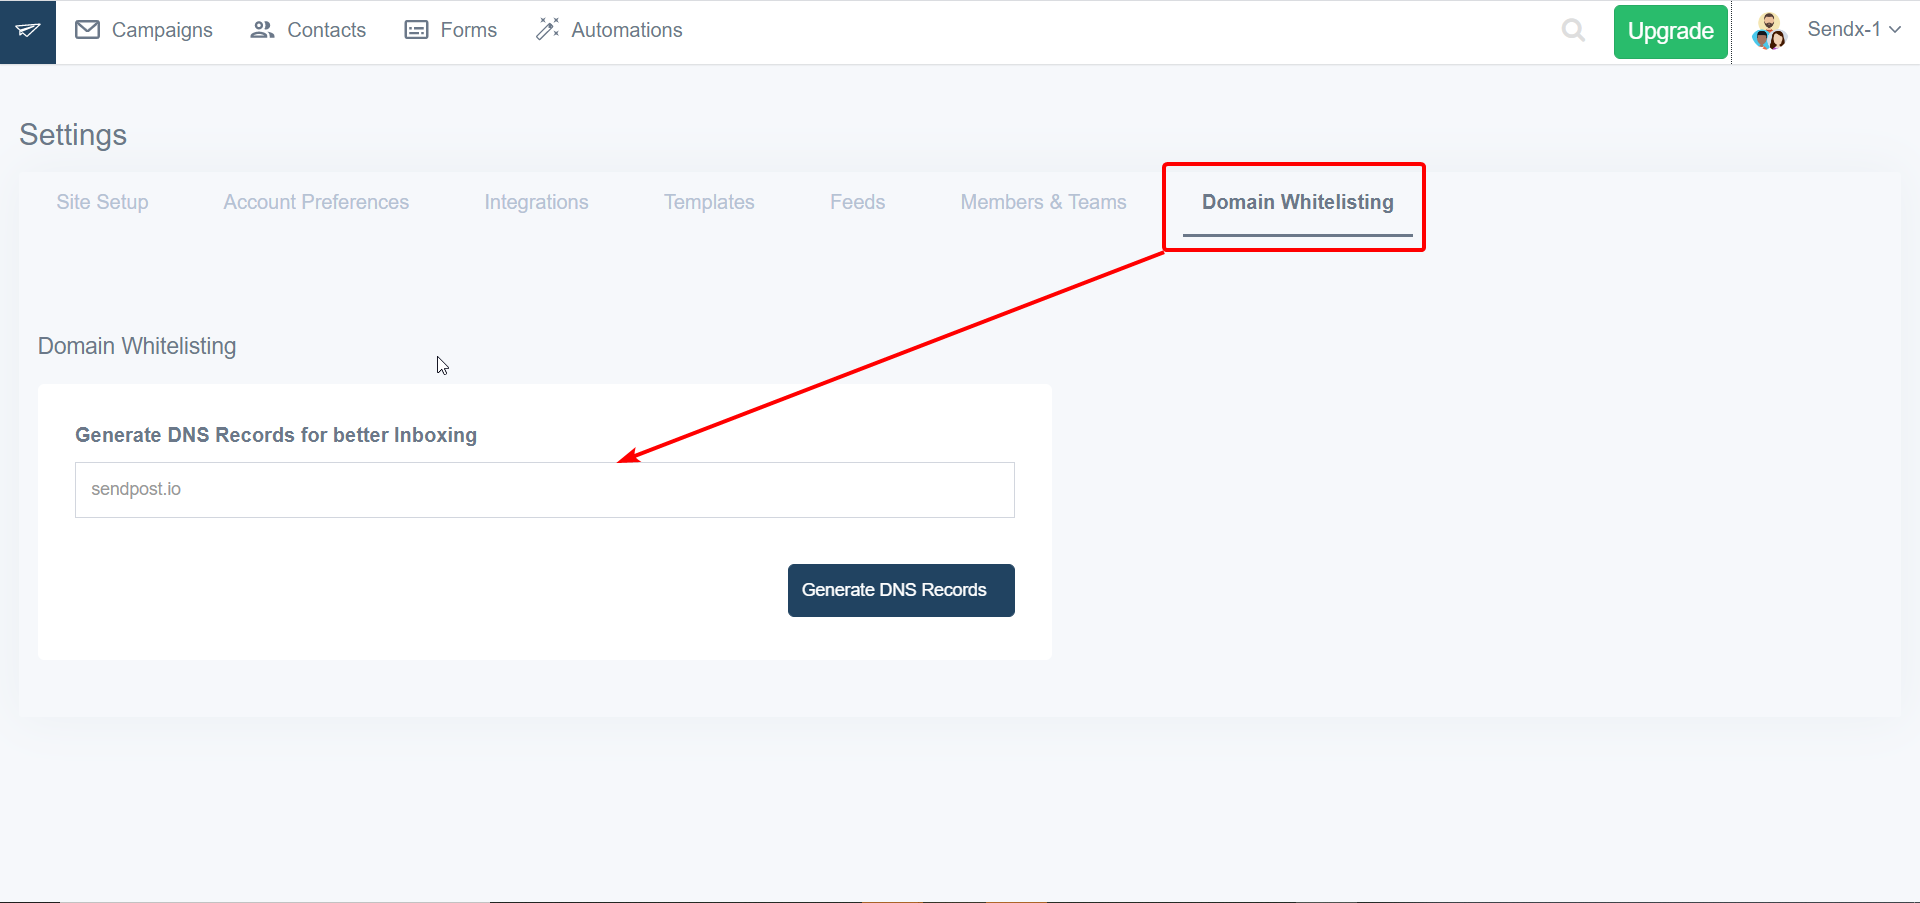Click the Settings page heading
Screen dimensions: 1920x903
(x=73, y=135)
